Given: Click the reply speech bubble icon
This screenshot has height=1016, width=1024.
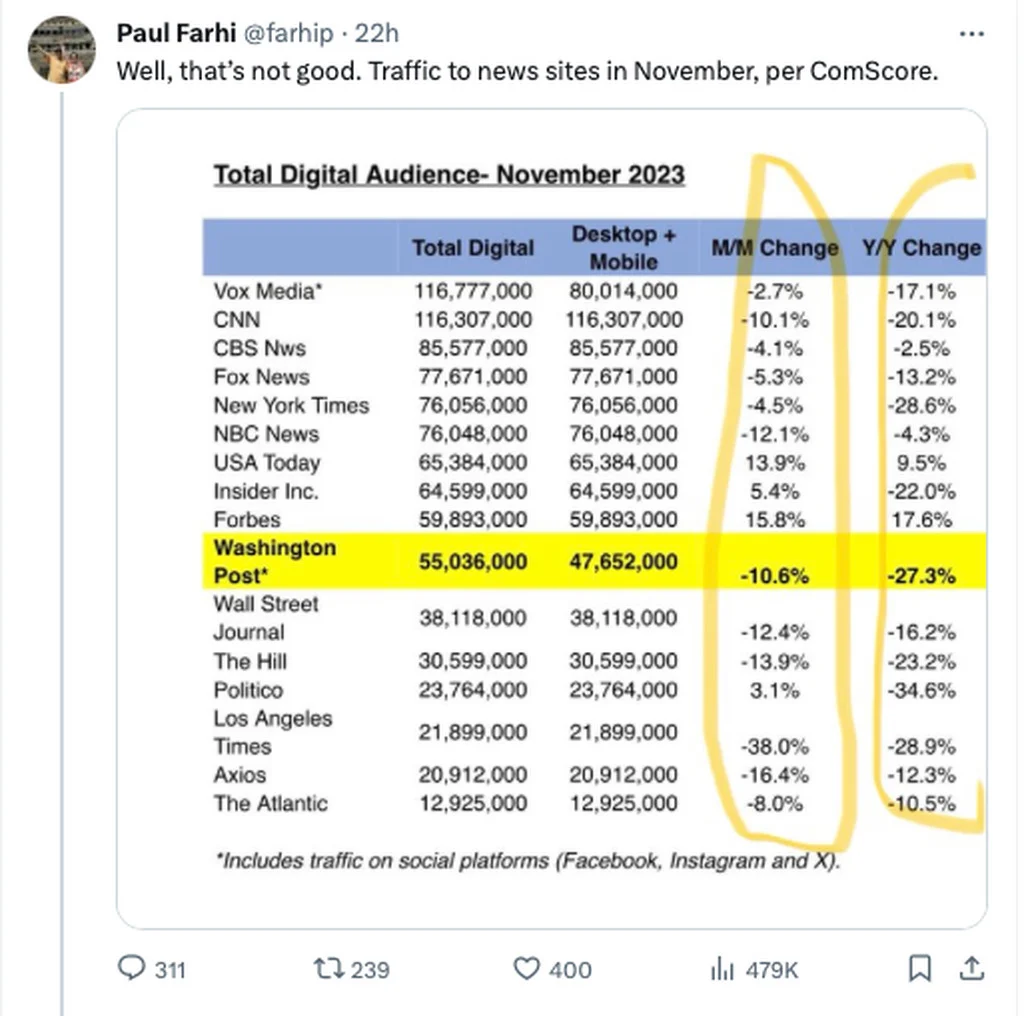Looking at the screenshot, I should click(x=132, y=968).
